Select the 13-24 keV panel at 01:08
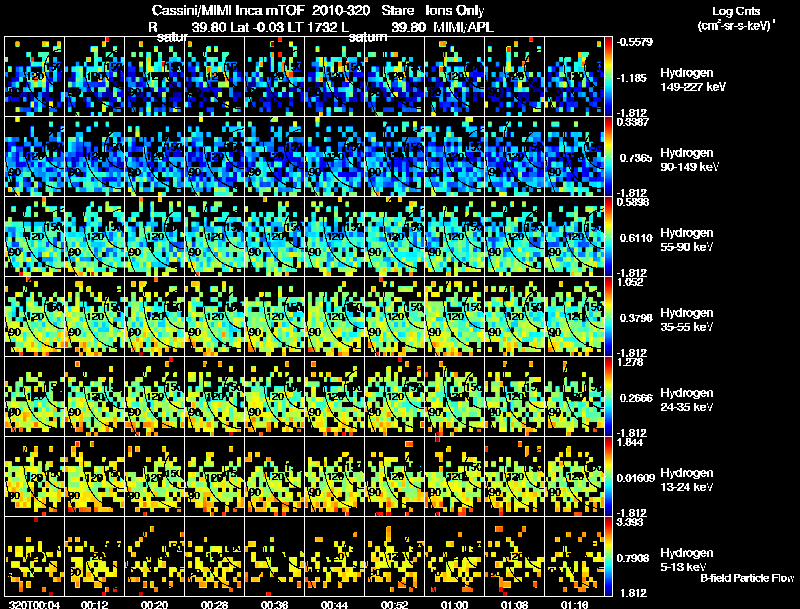Viewport: 800px width, 609px height. point(514,476)
